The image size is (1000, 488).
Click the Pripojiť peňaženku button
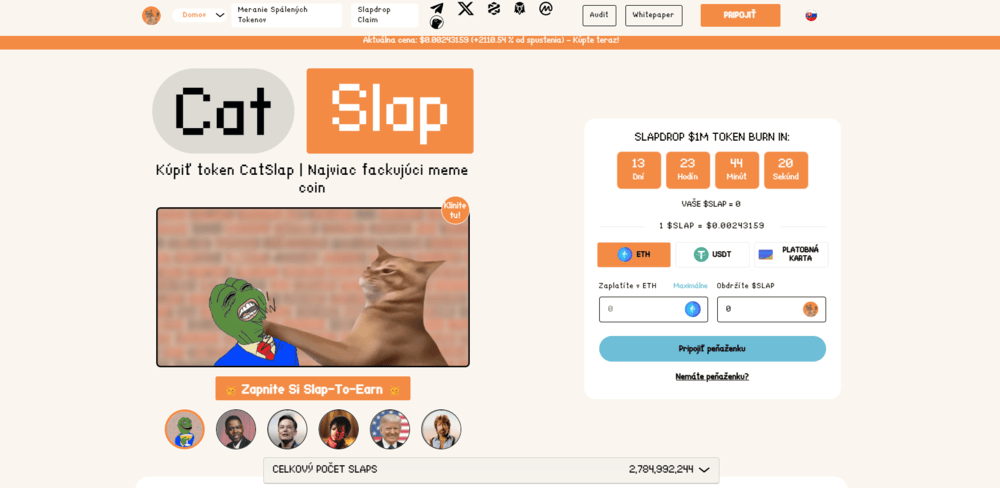click(712, 349)
